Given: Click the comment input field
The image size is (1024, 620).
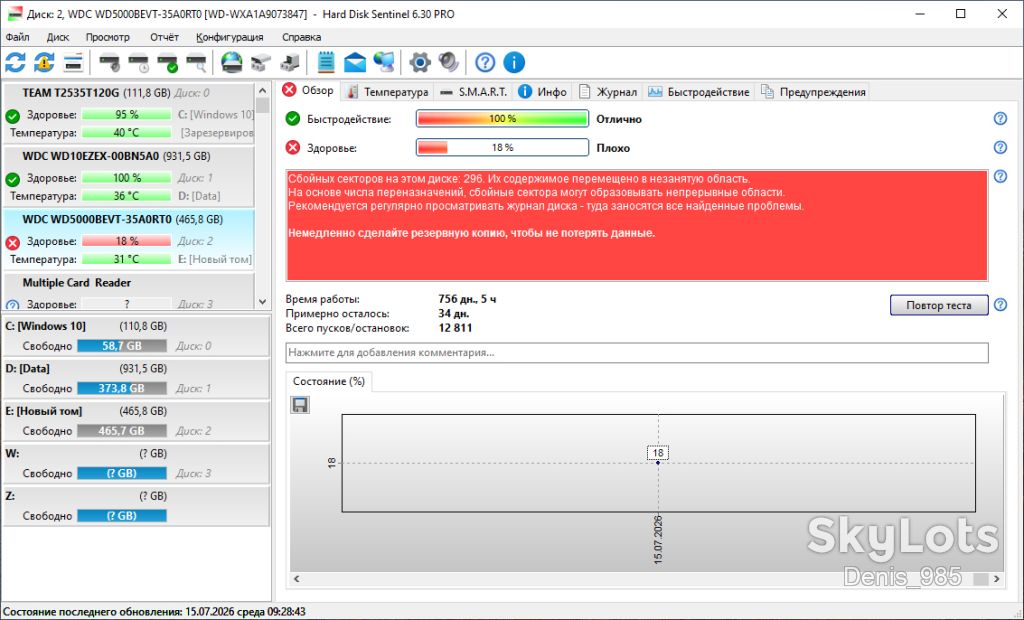Looking at the screenshot, I should [x=637, y=353].
